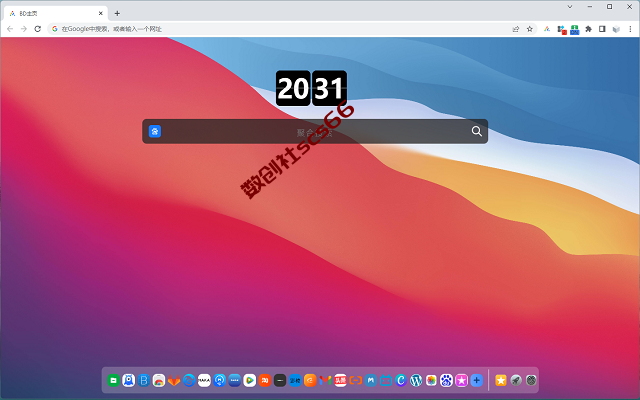This screenshot has width=640, height=400.
Task: Open the orange Taobao dock icon
Action: (264, 380)
